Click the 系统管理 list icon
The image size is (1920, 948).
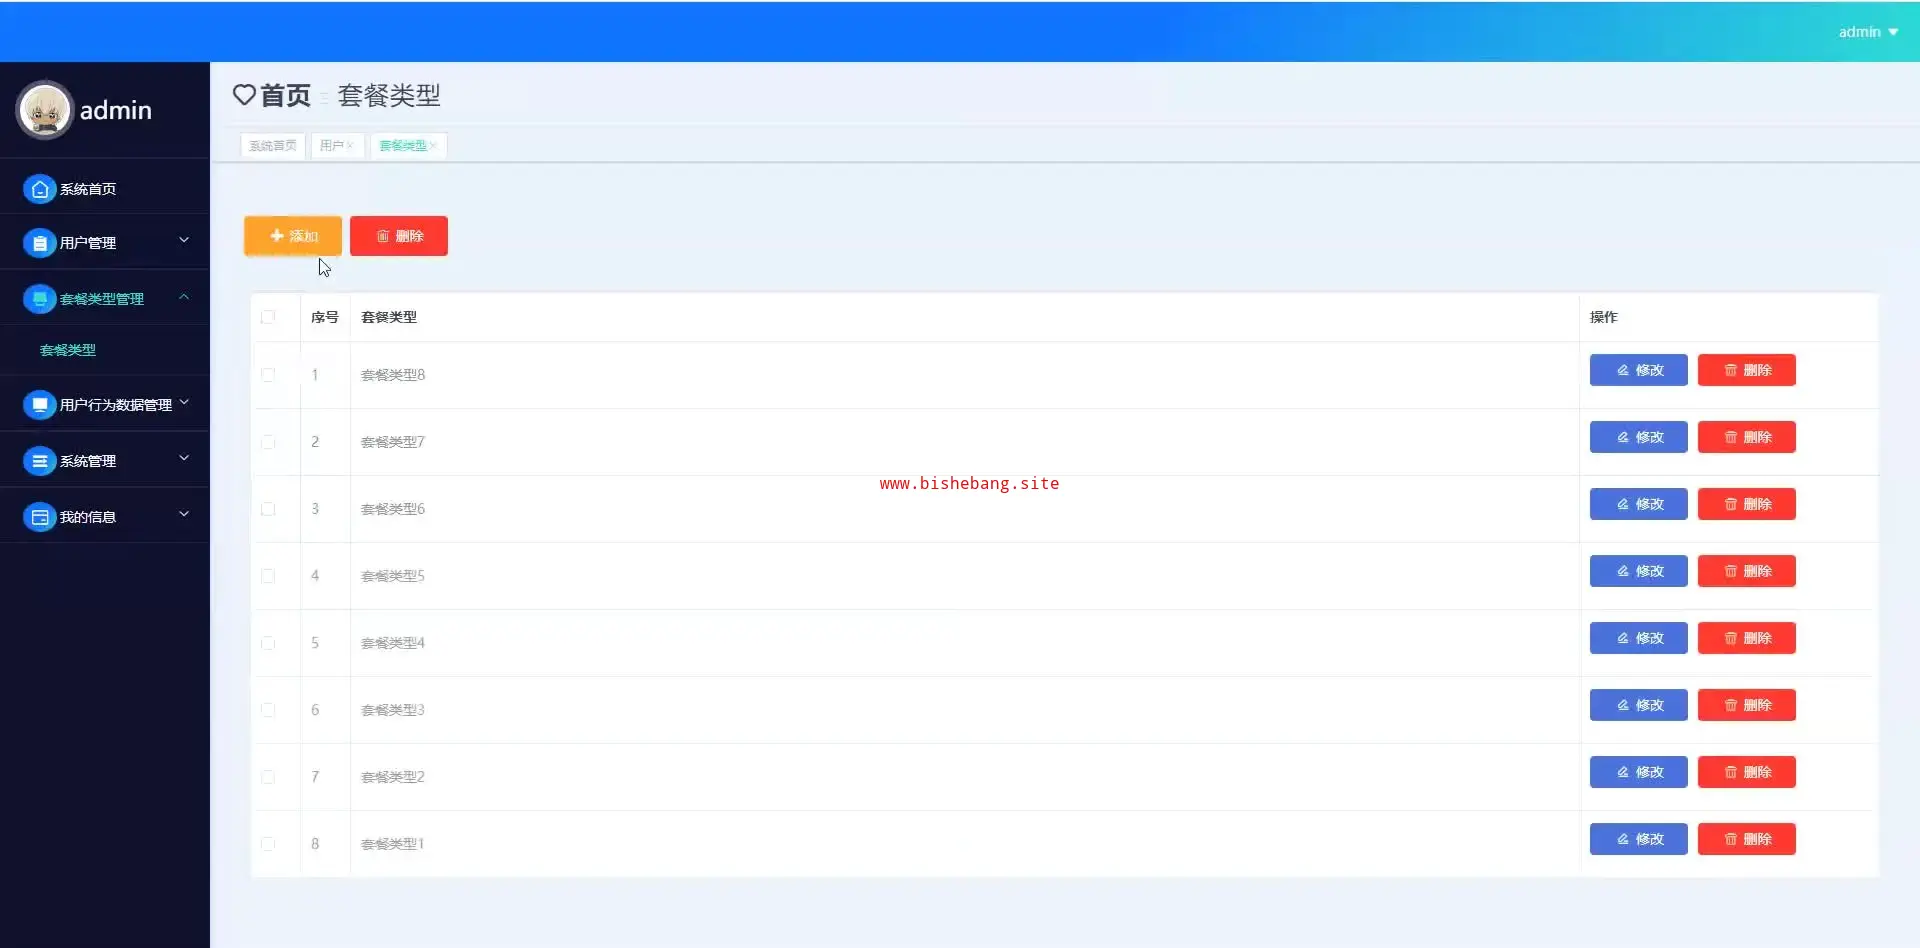click(39, 461)
